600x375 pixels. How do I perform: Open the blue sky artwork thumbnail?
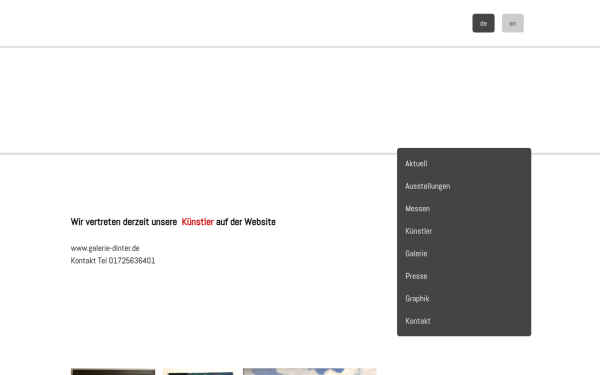(x=310, y=372)
